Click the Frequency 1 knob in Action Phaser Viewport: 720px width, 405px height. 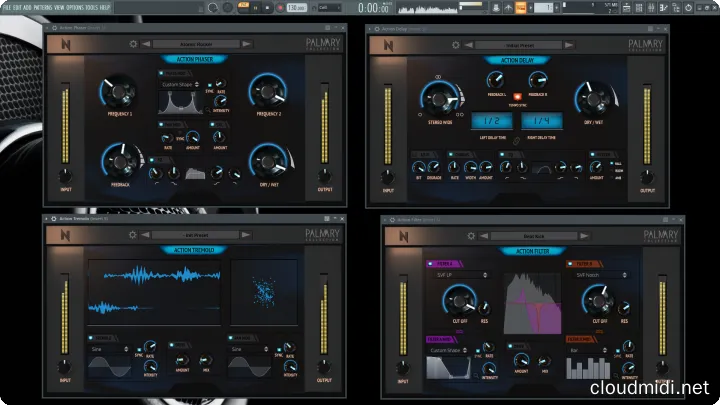click(118, 94)
